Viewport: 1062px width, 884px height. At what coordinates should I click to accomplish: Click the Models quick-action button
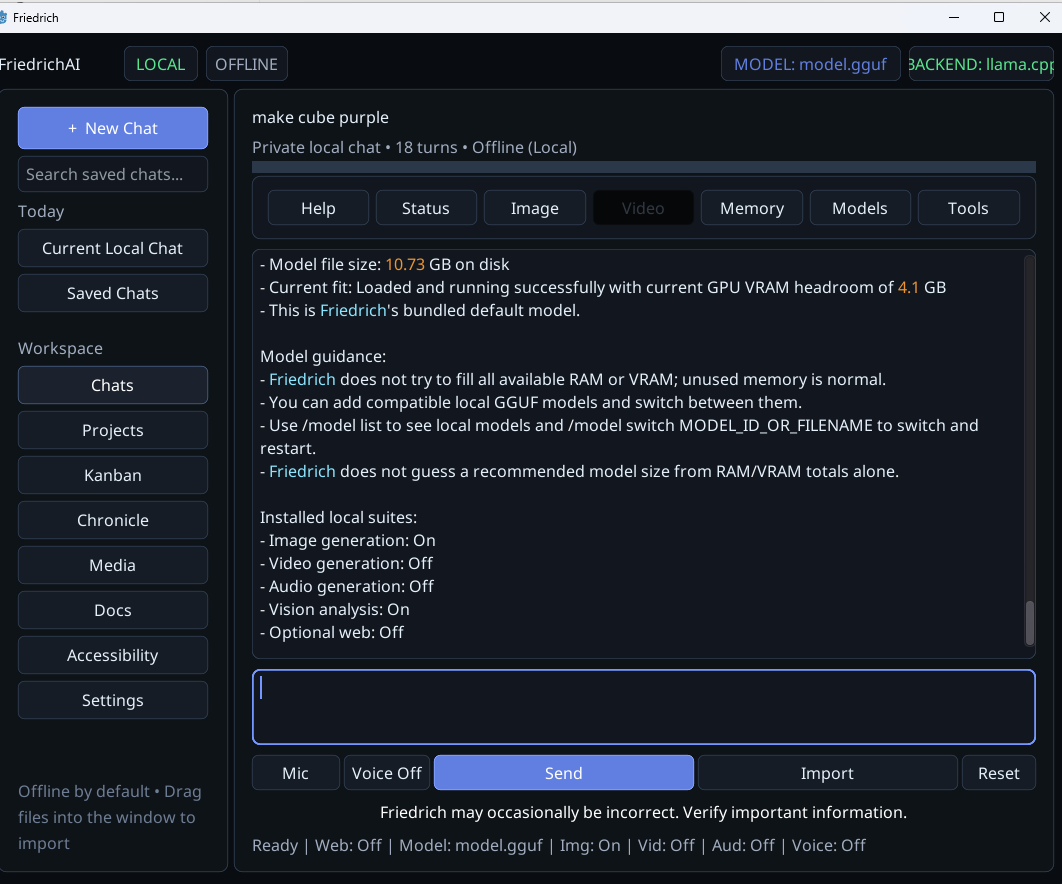coord(860,208)
